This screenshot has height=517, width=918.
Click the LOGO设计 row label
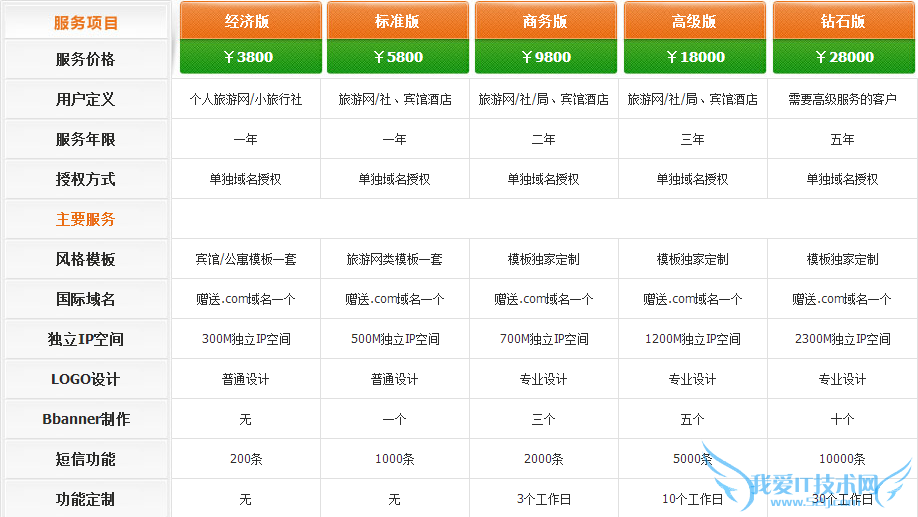pyautogui.click(x=86, y=379)
